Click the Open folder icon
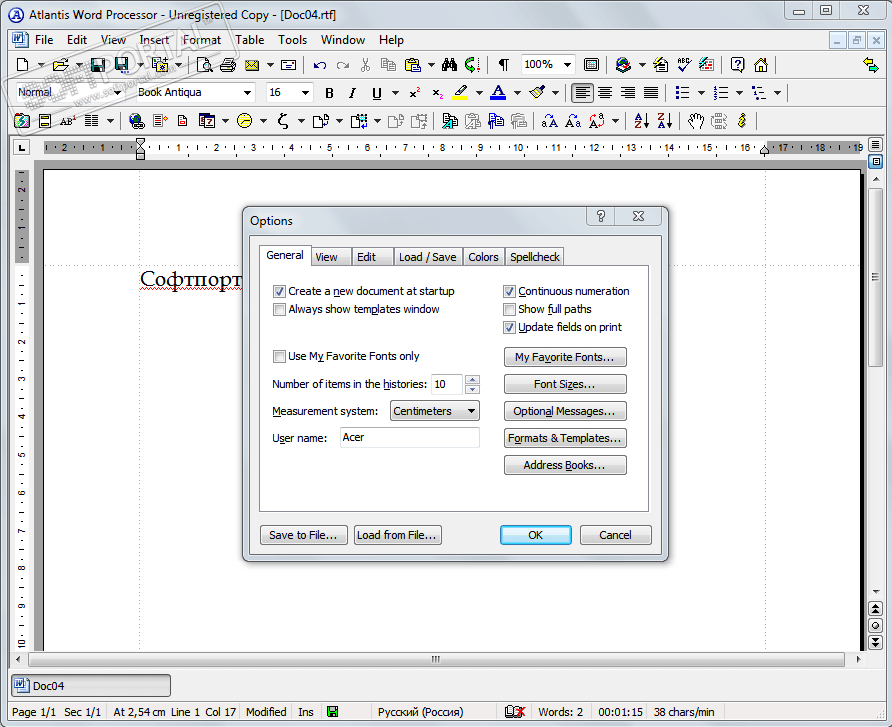 pyautogui.click(x=60, y=65)
